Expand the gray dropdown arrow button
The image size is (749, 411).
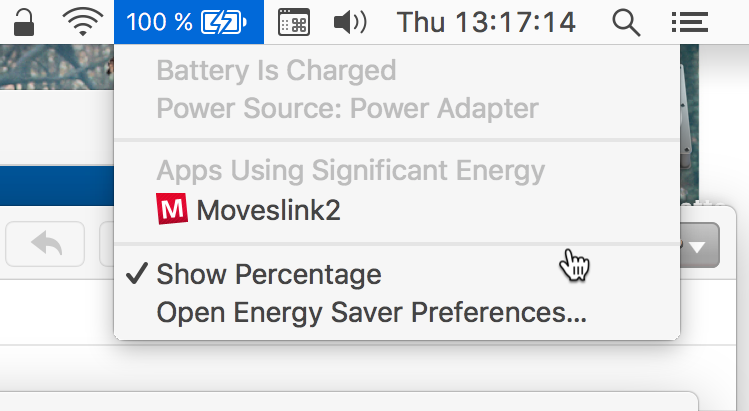pyautogui.click(x=700, y=246)
